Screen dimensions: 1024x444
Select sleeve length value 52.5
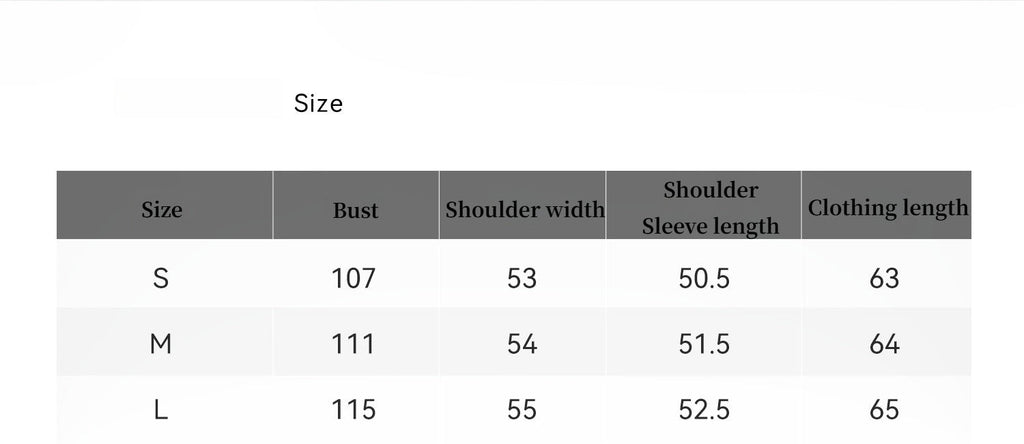[x=704, y=410]
